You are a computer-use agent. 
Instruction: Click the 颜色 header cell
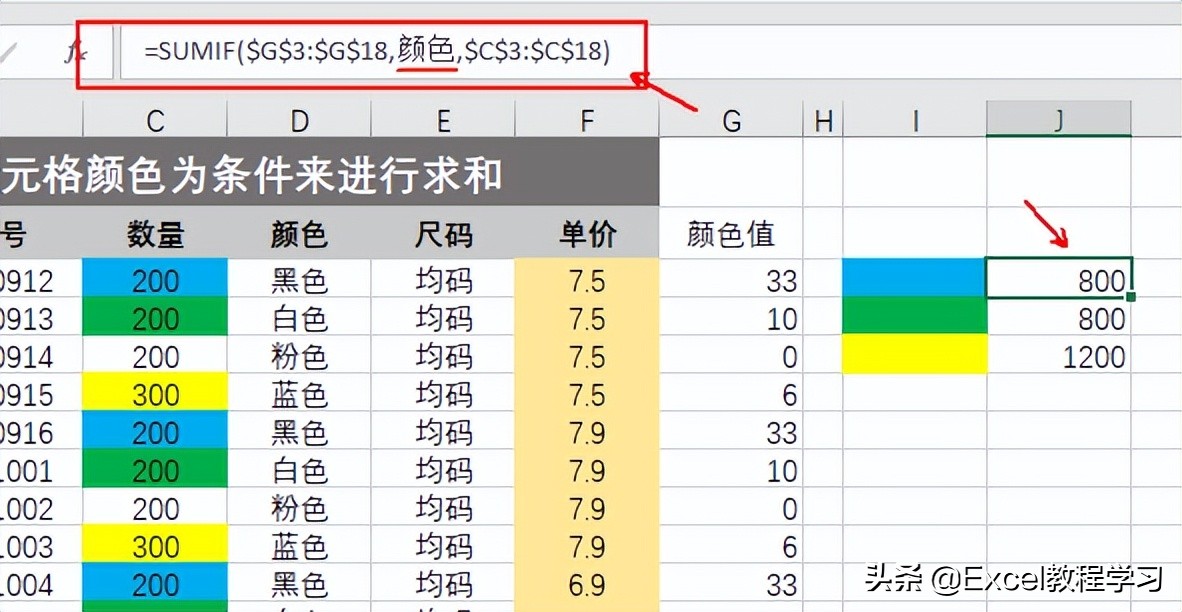pos(299,235)
